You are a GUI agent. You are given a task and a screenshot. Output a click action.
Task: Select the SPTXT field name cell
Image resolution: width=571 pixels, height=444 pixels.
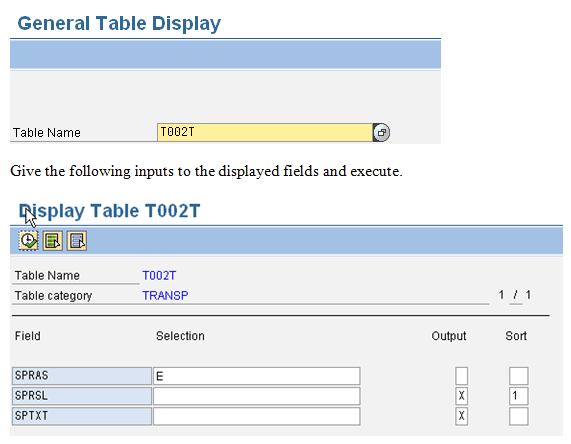(x=82, y=416)
